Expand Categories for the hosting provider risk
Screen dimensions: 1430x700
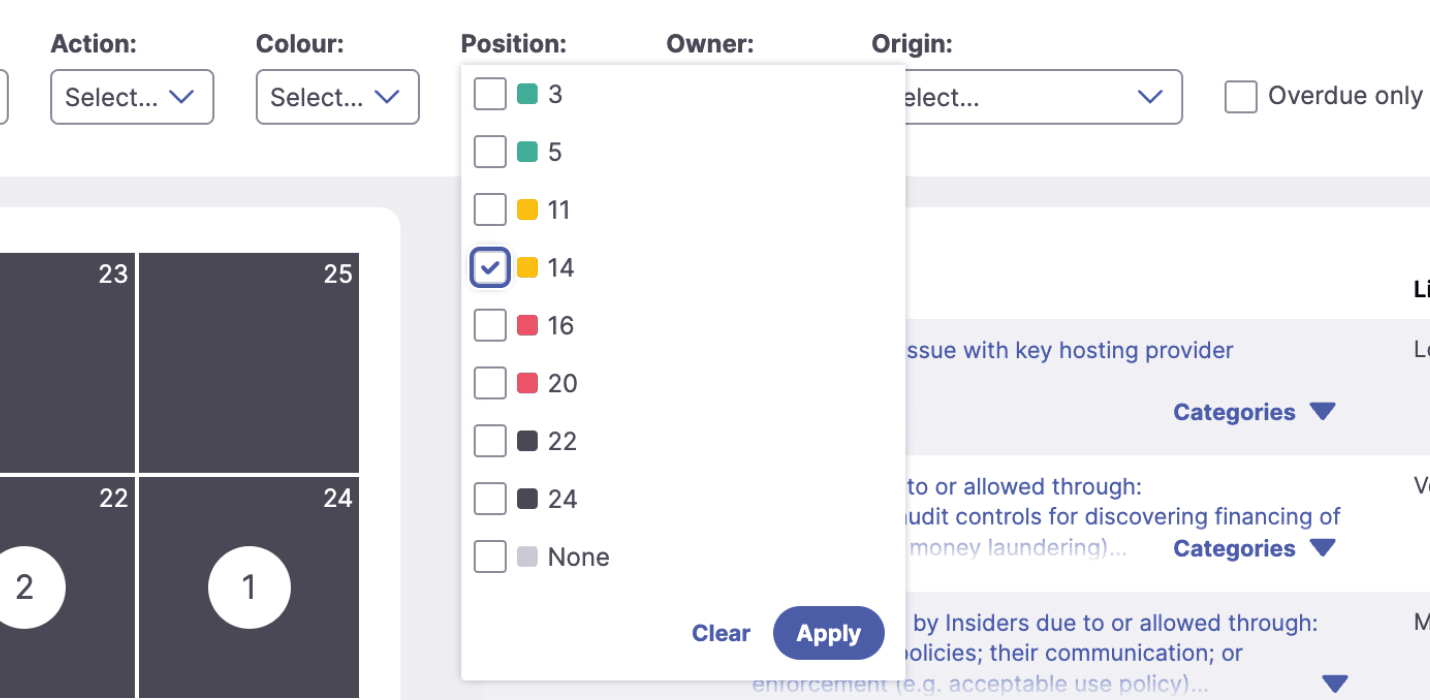pyautogui.click(x=1254, y=411)
